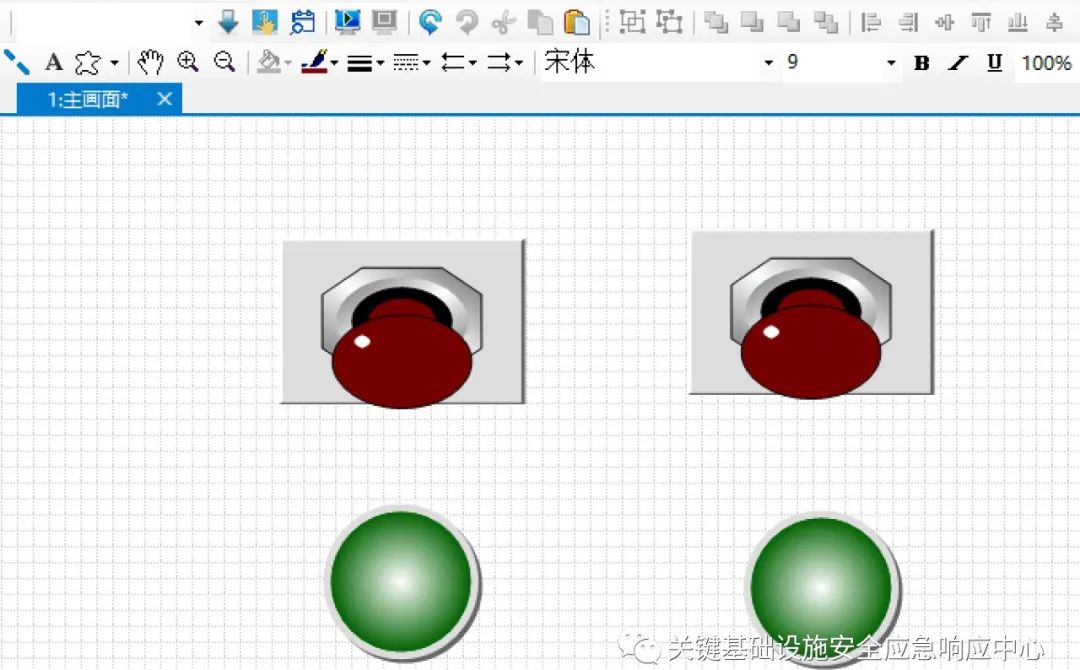Undo the last action

click(430, 22)
